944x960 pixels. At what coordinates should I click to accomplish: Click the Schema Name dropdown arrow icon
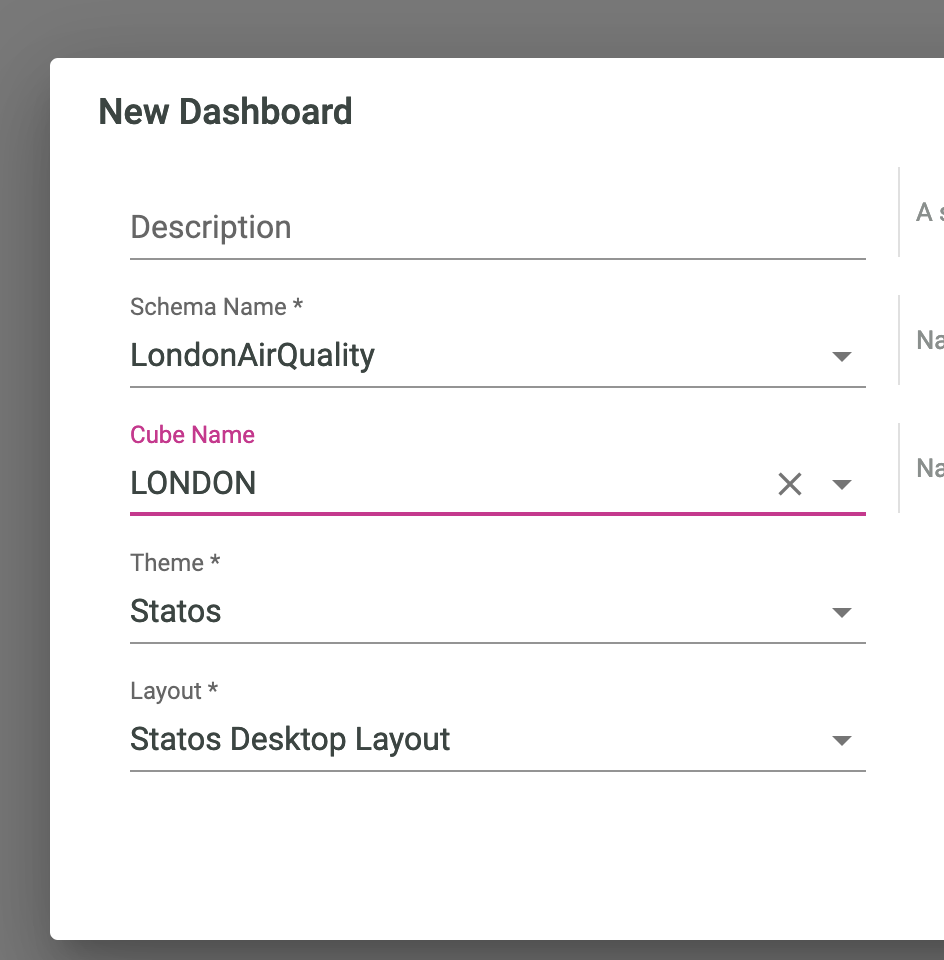tap(843, 356)
